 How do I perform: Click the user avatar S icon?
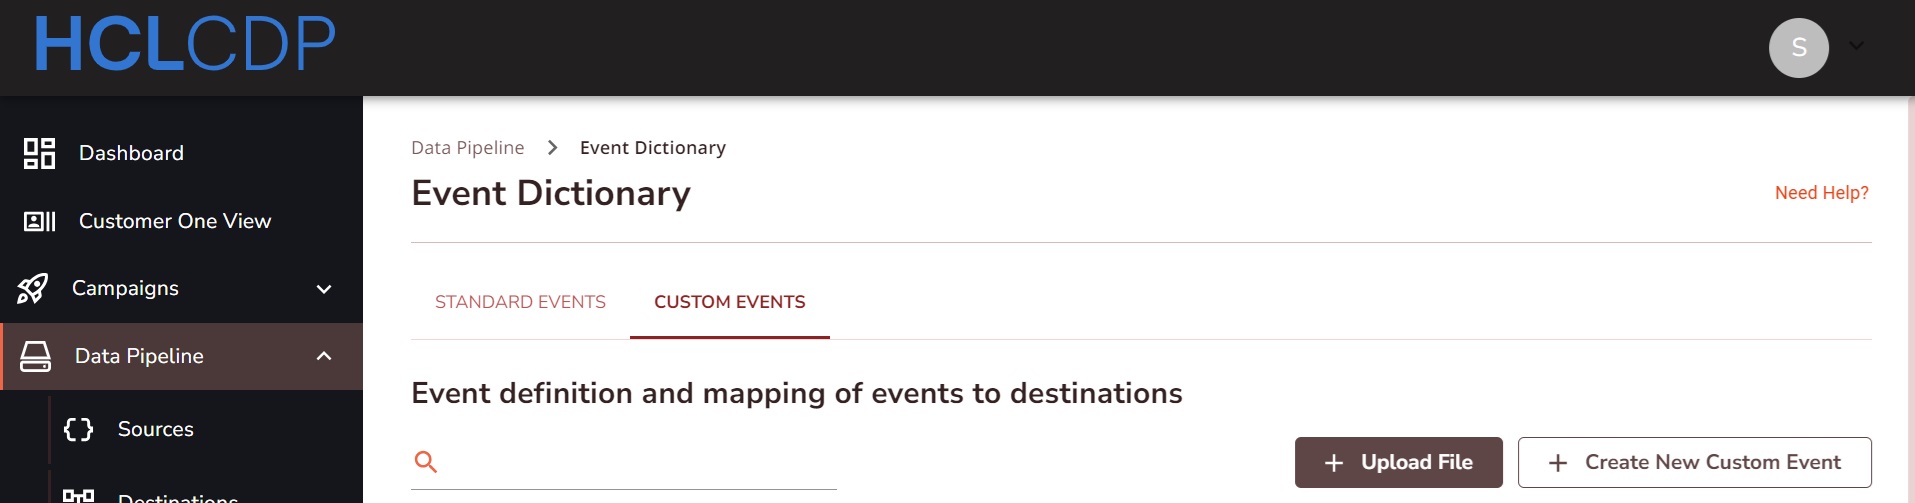(1798, 47)
